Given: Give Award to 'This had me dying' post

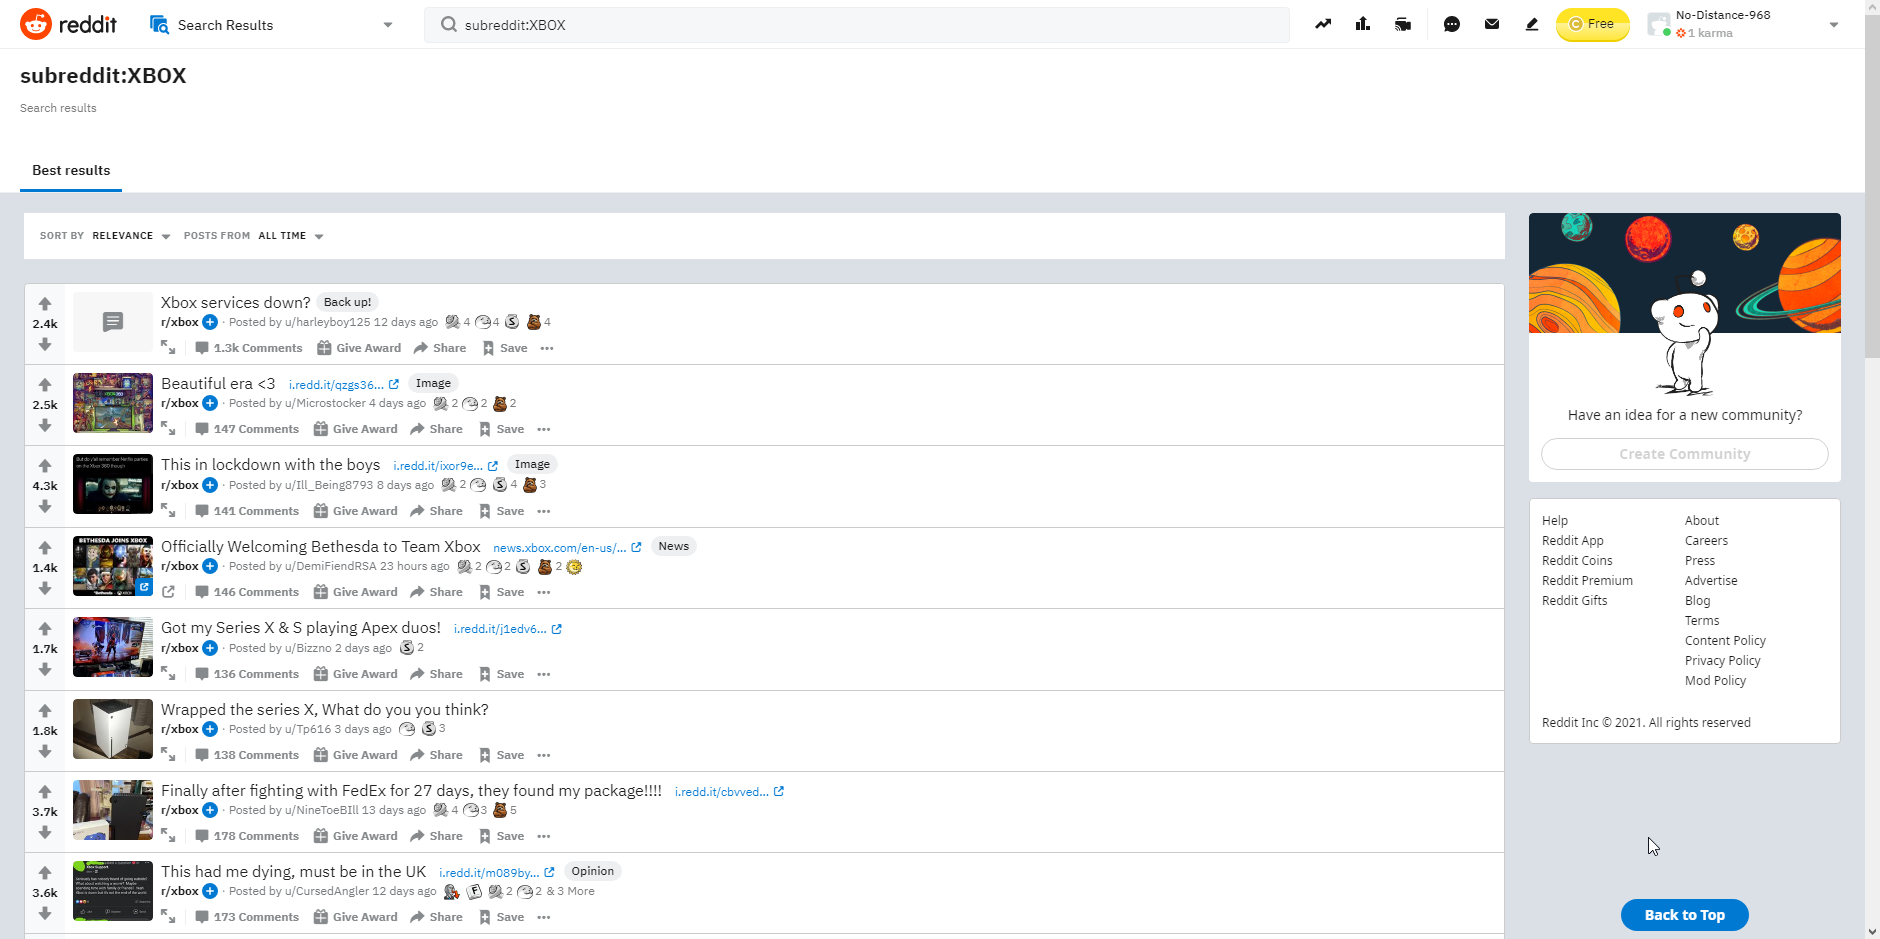Looking at the screenshot, I should click(355, 917).
